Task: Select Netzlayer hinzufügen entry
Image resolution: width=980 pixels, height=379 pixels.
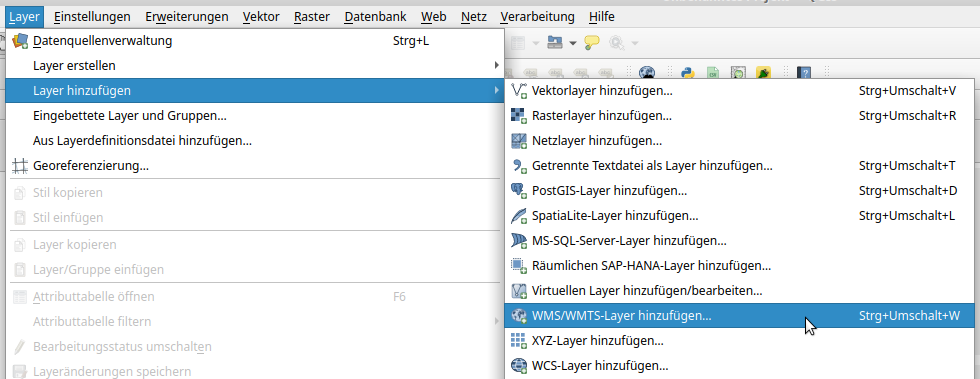Action: tap(740, 141)
